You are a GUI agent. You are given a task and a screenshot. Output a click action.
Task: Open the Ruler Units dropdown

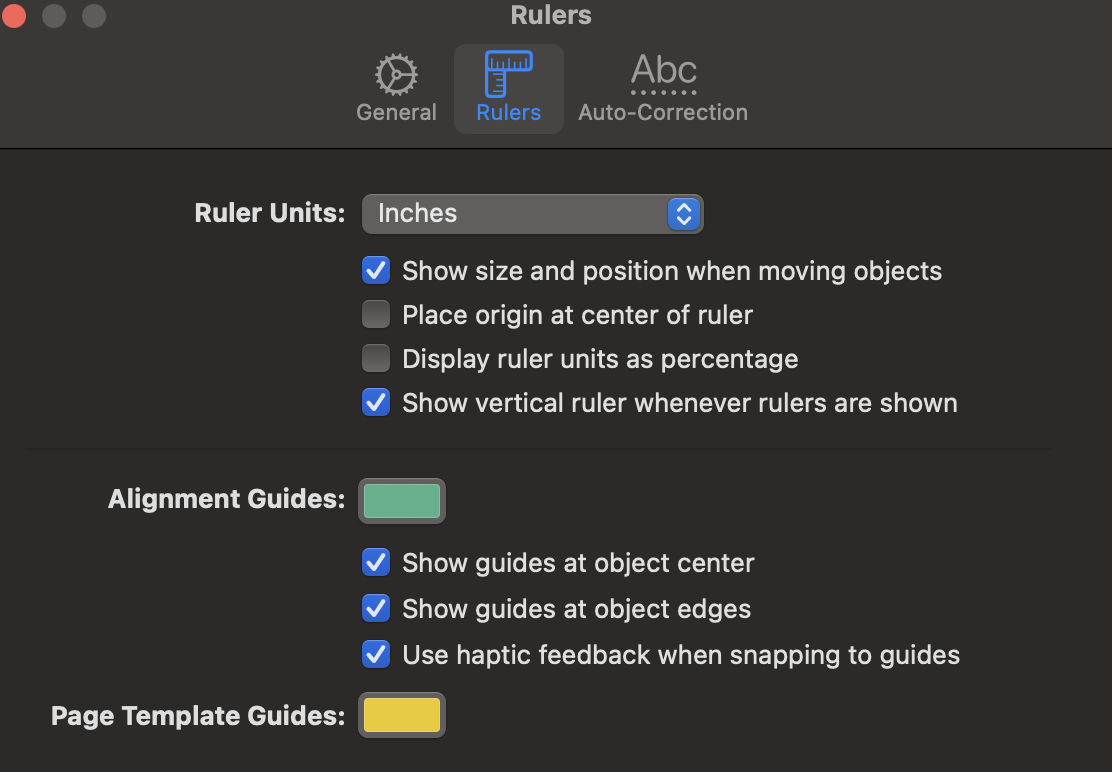(532, 213)
